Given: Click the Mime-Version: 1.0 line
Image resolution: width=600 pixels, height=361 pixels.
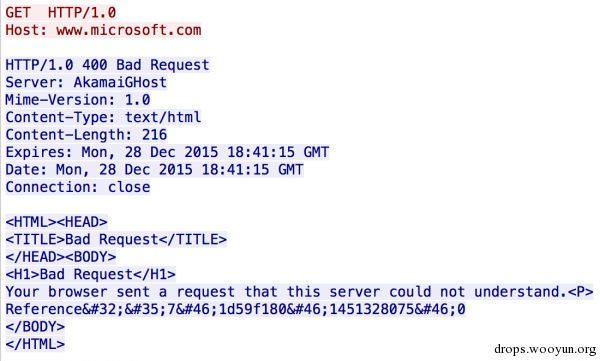Looking at the screenshot, I should click(x=78, y=100).
